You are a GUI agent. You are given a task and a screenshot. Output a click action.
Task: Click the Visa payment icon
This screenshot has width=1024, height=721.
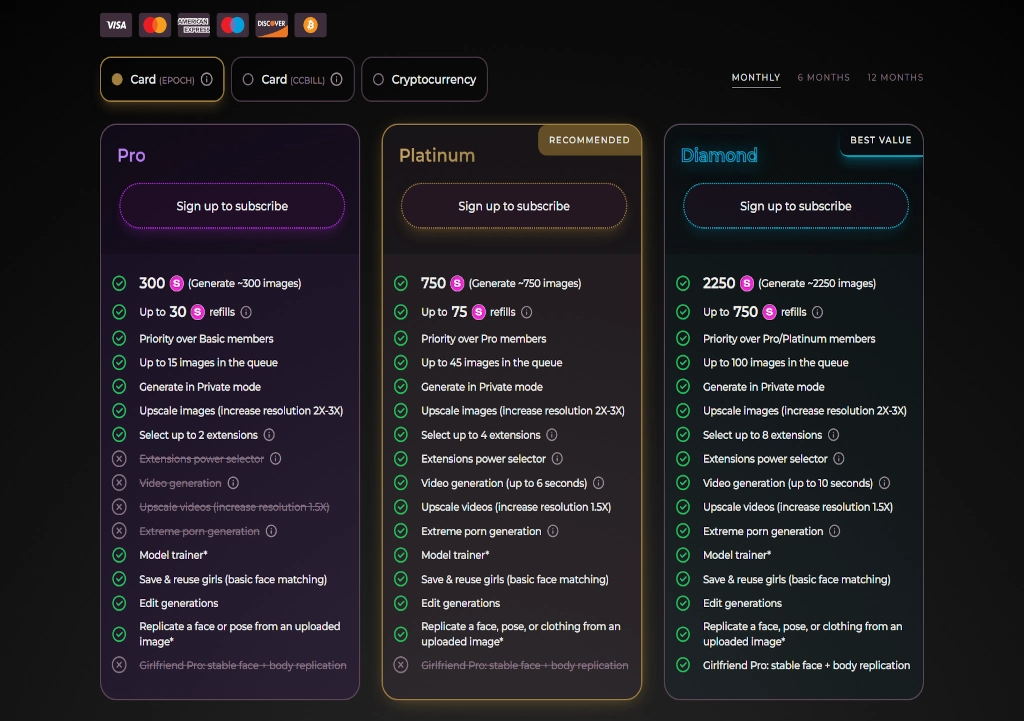(x=115, y=24)
